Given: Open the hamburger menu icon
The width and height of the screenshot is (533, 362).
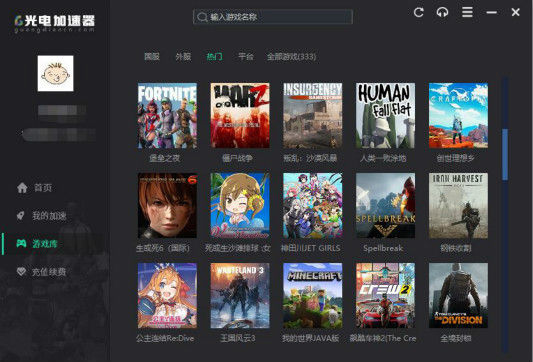Looking at the screenshot, I should pos(467,12).
